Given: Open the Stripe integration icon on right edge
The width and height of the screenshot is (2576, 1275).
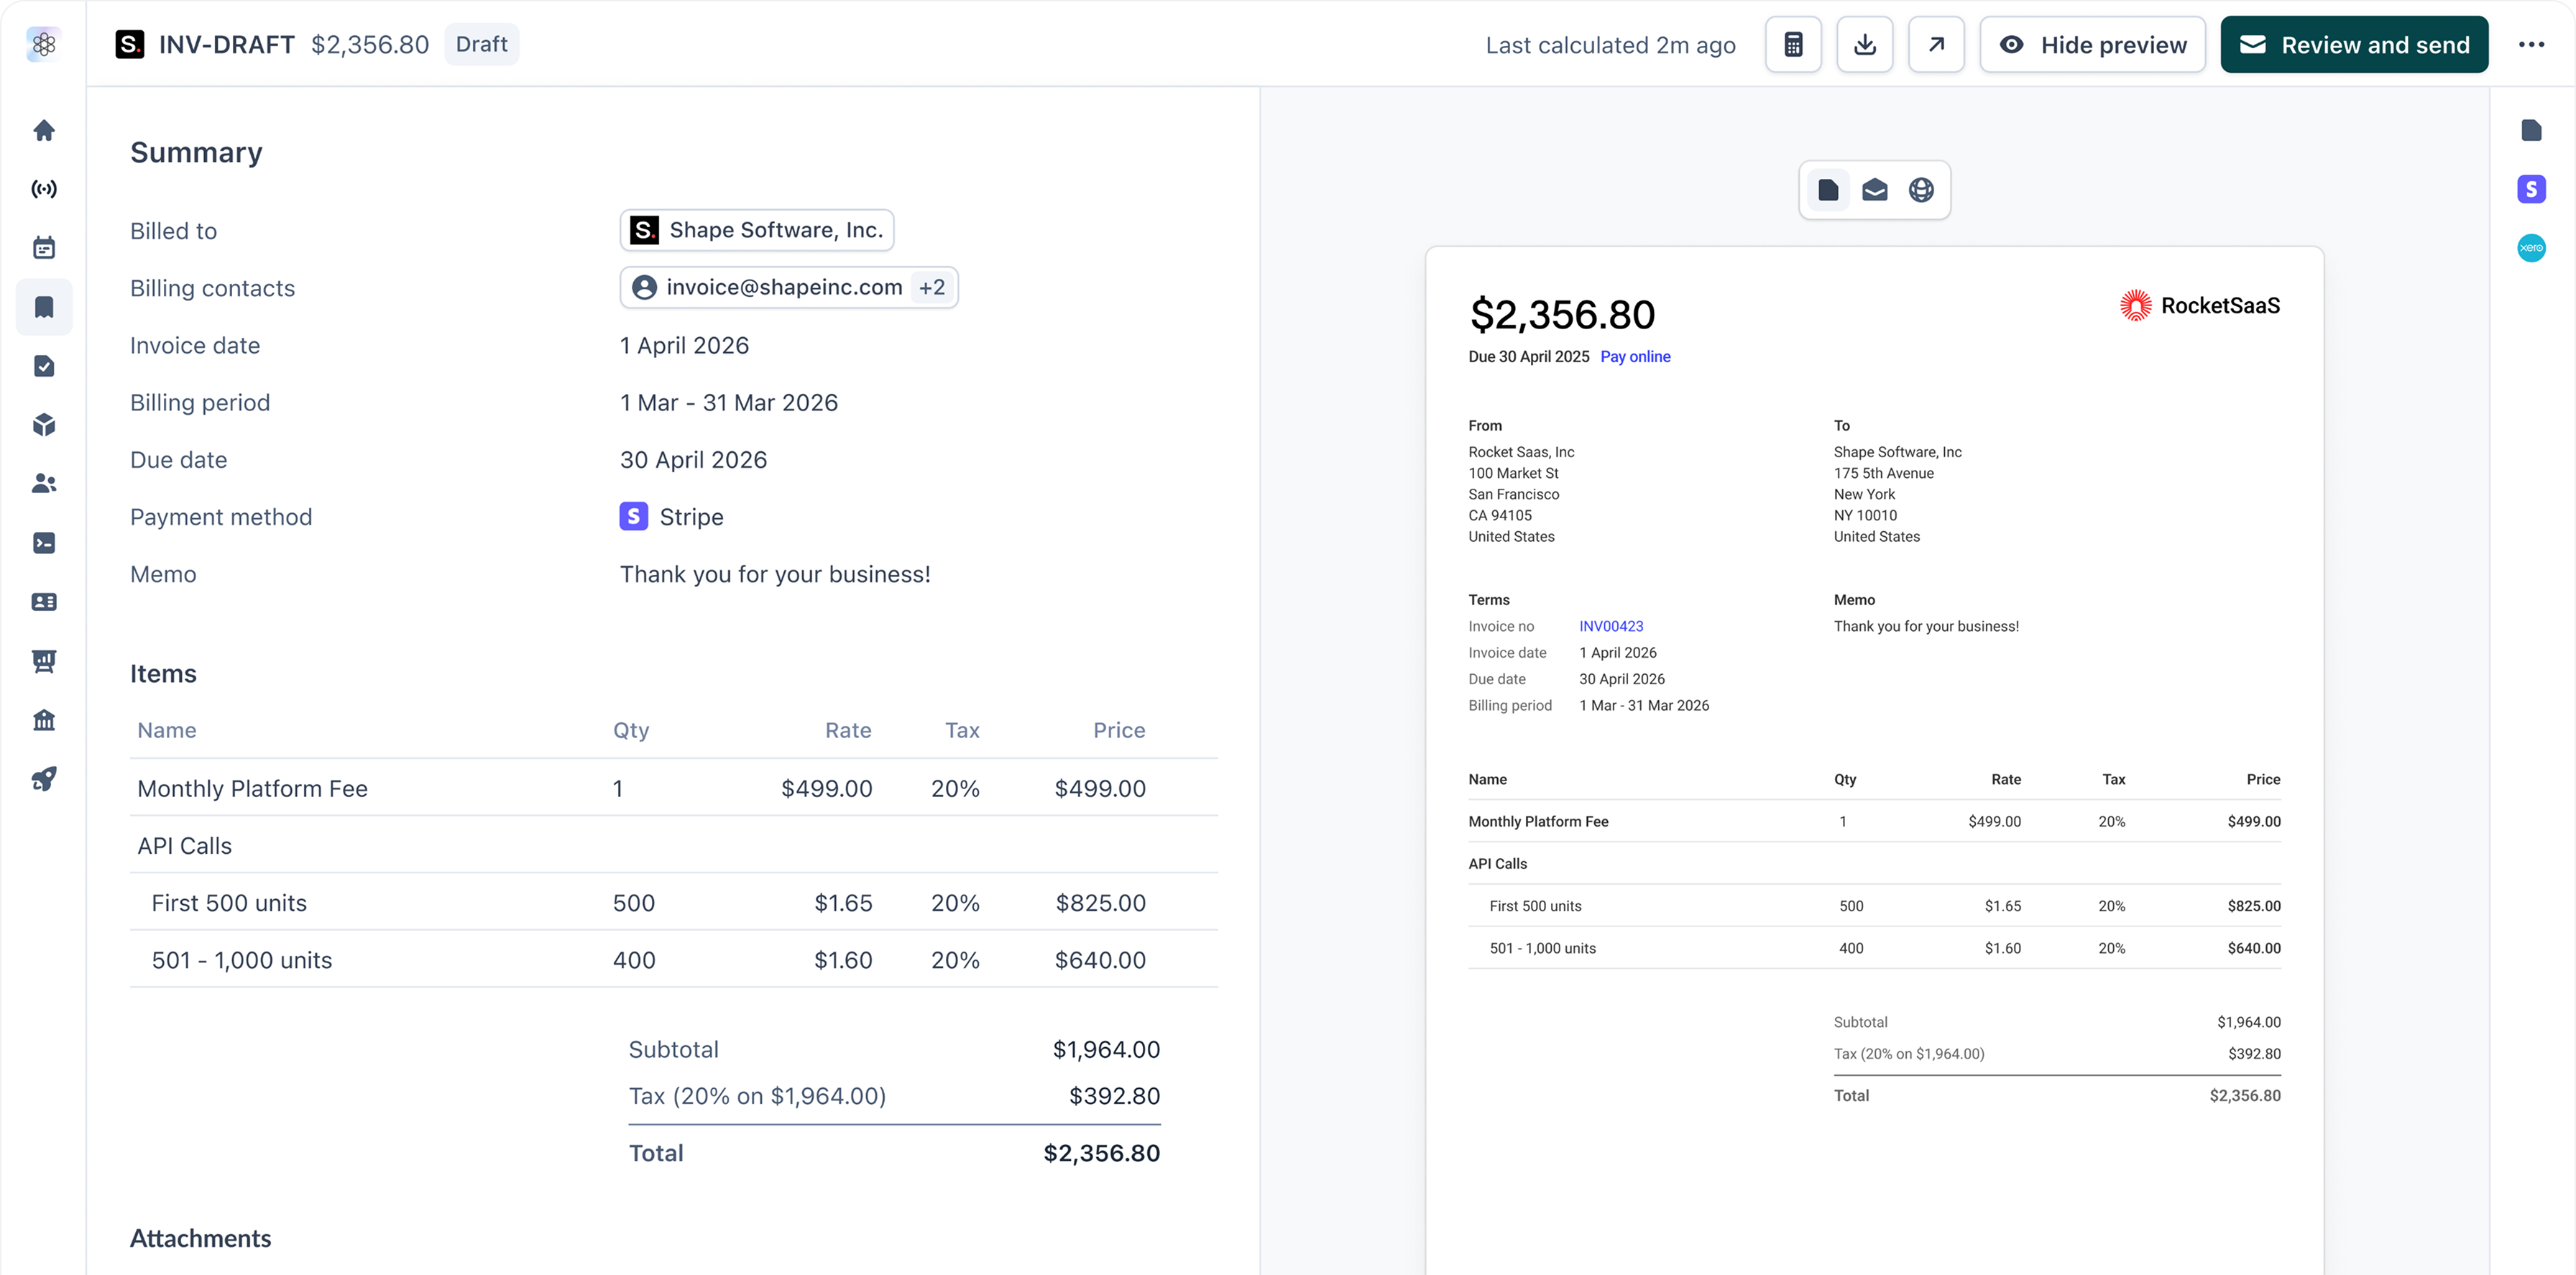Looking at the screenshot, I should click(x=2532, y=188).
